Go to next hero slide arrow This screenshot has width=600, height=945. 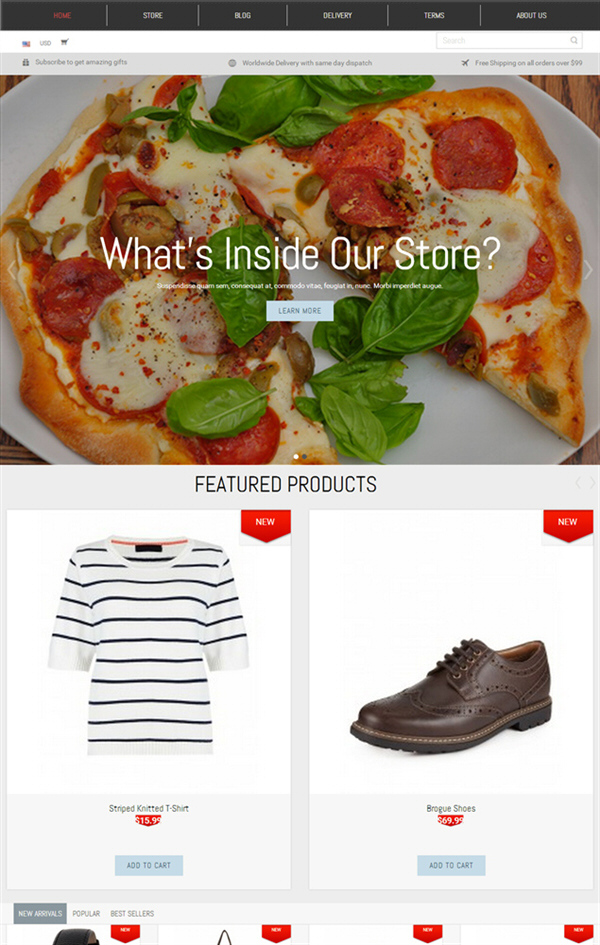[588, 269]
